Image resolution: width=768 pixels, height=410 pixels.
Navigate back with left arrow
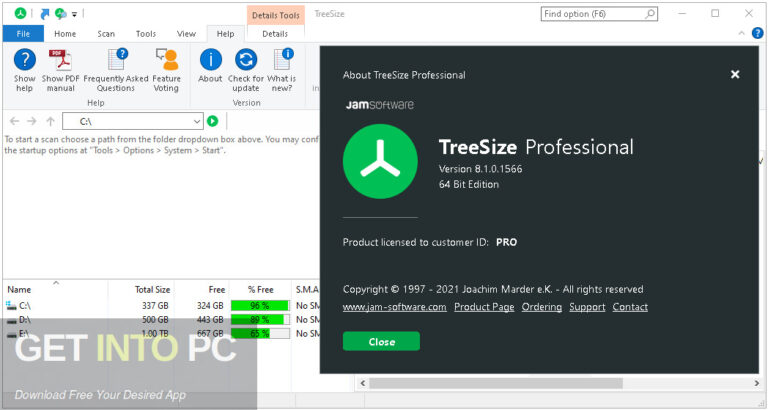15,121
